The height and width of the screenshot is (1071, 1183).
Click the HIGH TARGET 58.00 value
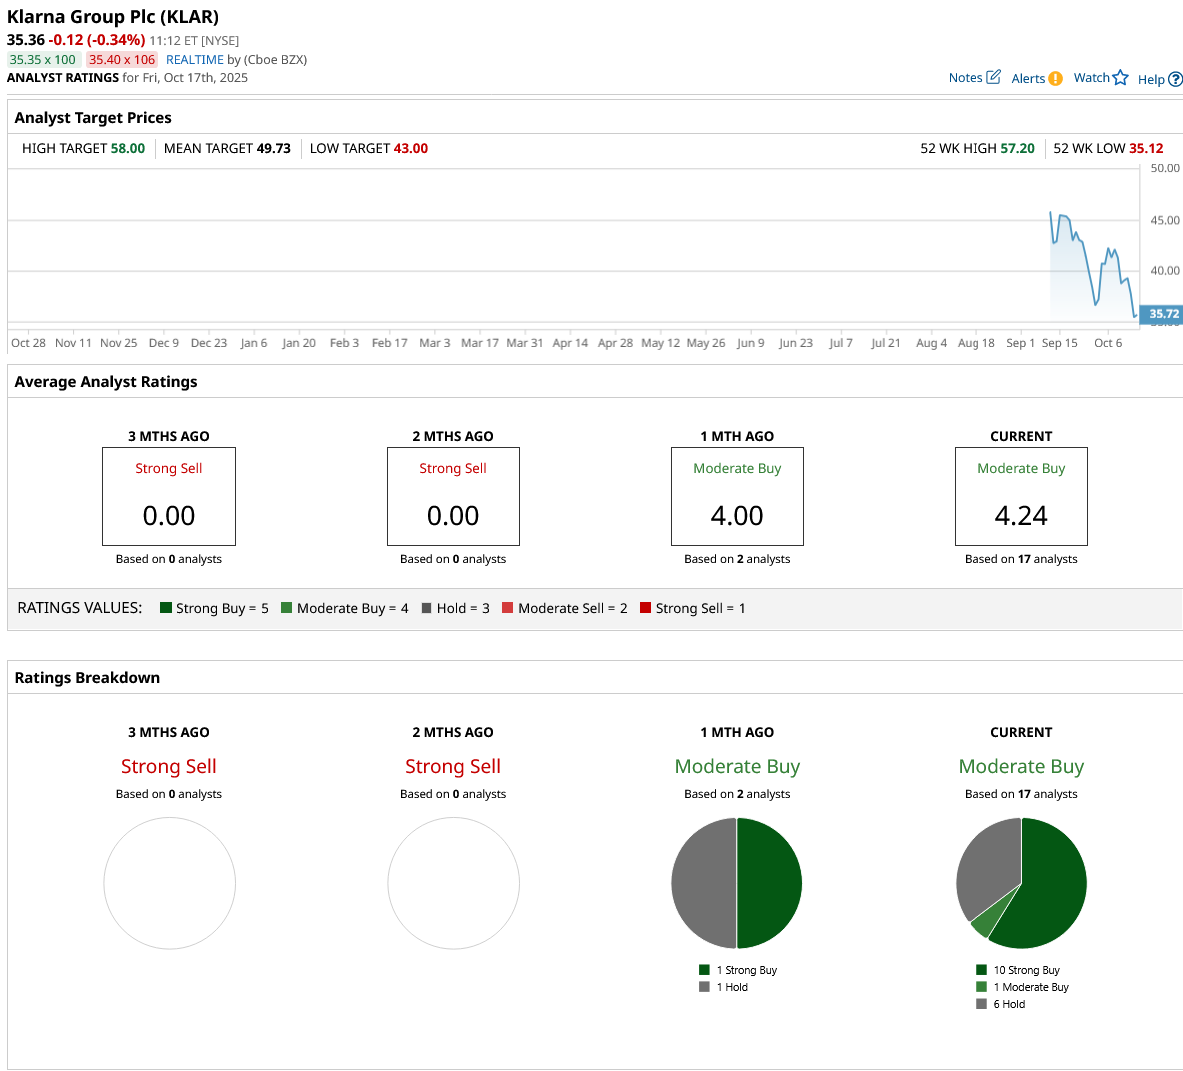tap(128, 149)
